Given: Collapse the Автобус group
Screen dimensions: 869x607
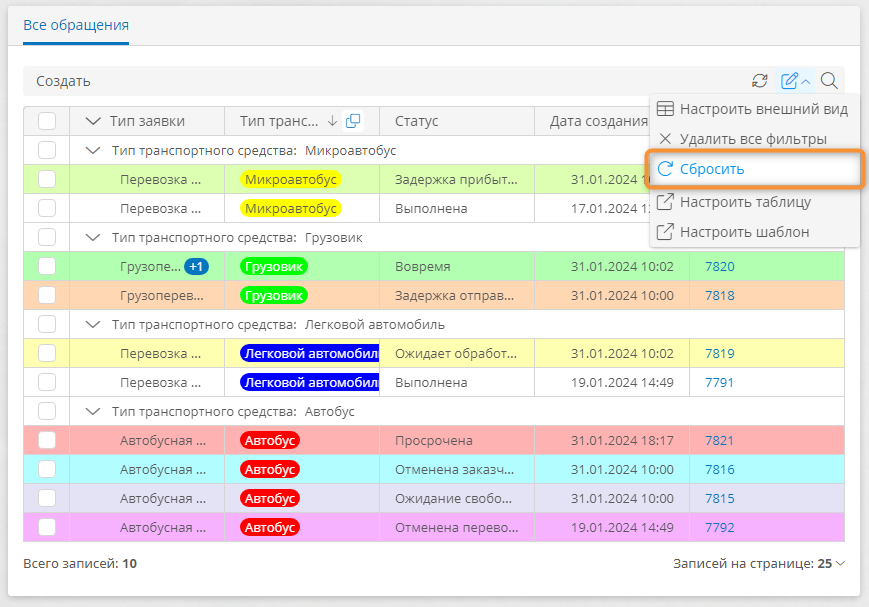Looking at the screenshot, I should pos(93,411).
